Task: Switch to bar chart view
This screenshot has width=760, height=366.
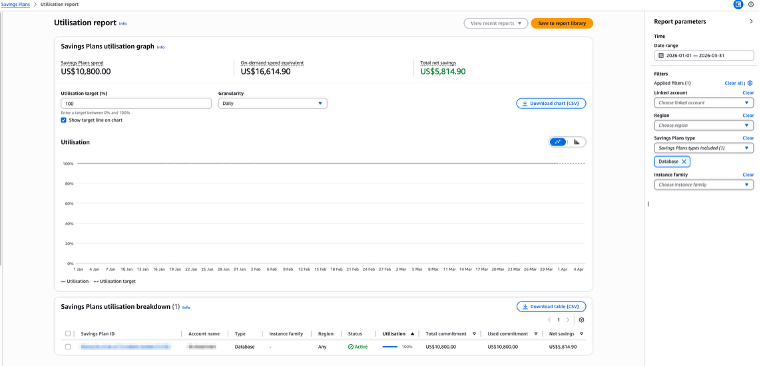Action: pyautogui.click(x=576, y=142)
